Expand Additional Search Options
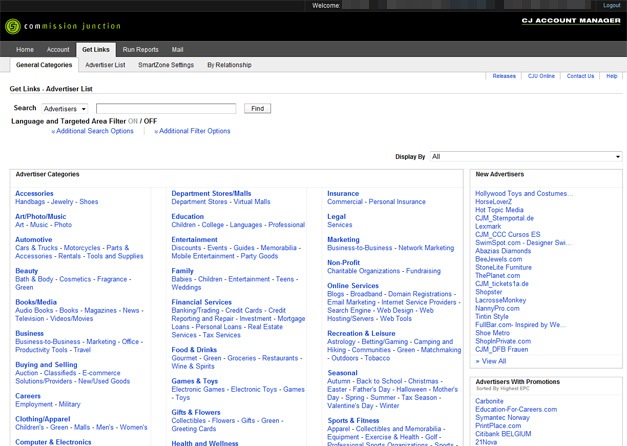 [x=93, y=131]
